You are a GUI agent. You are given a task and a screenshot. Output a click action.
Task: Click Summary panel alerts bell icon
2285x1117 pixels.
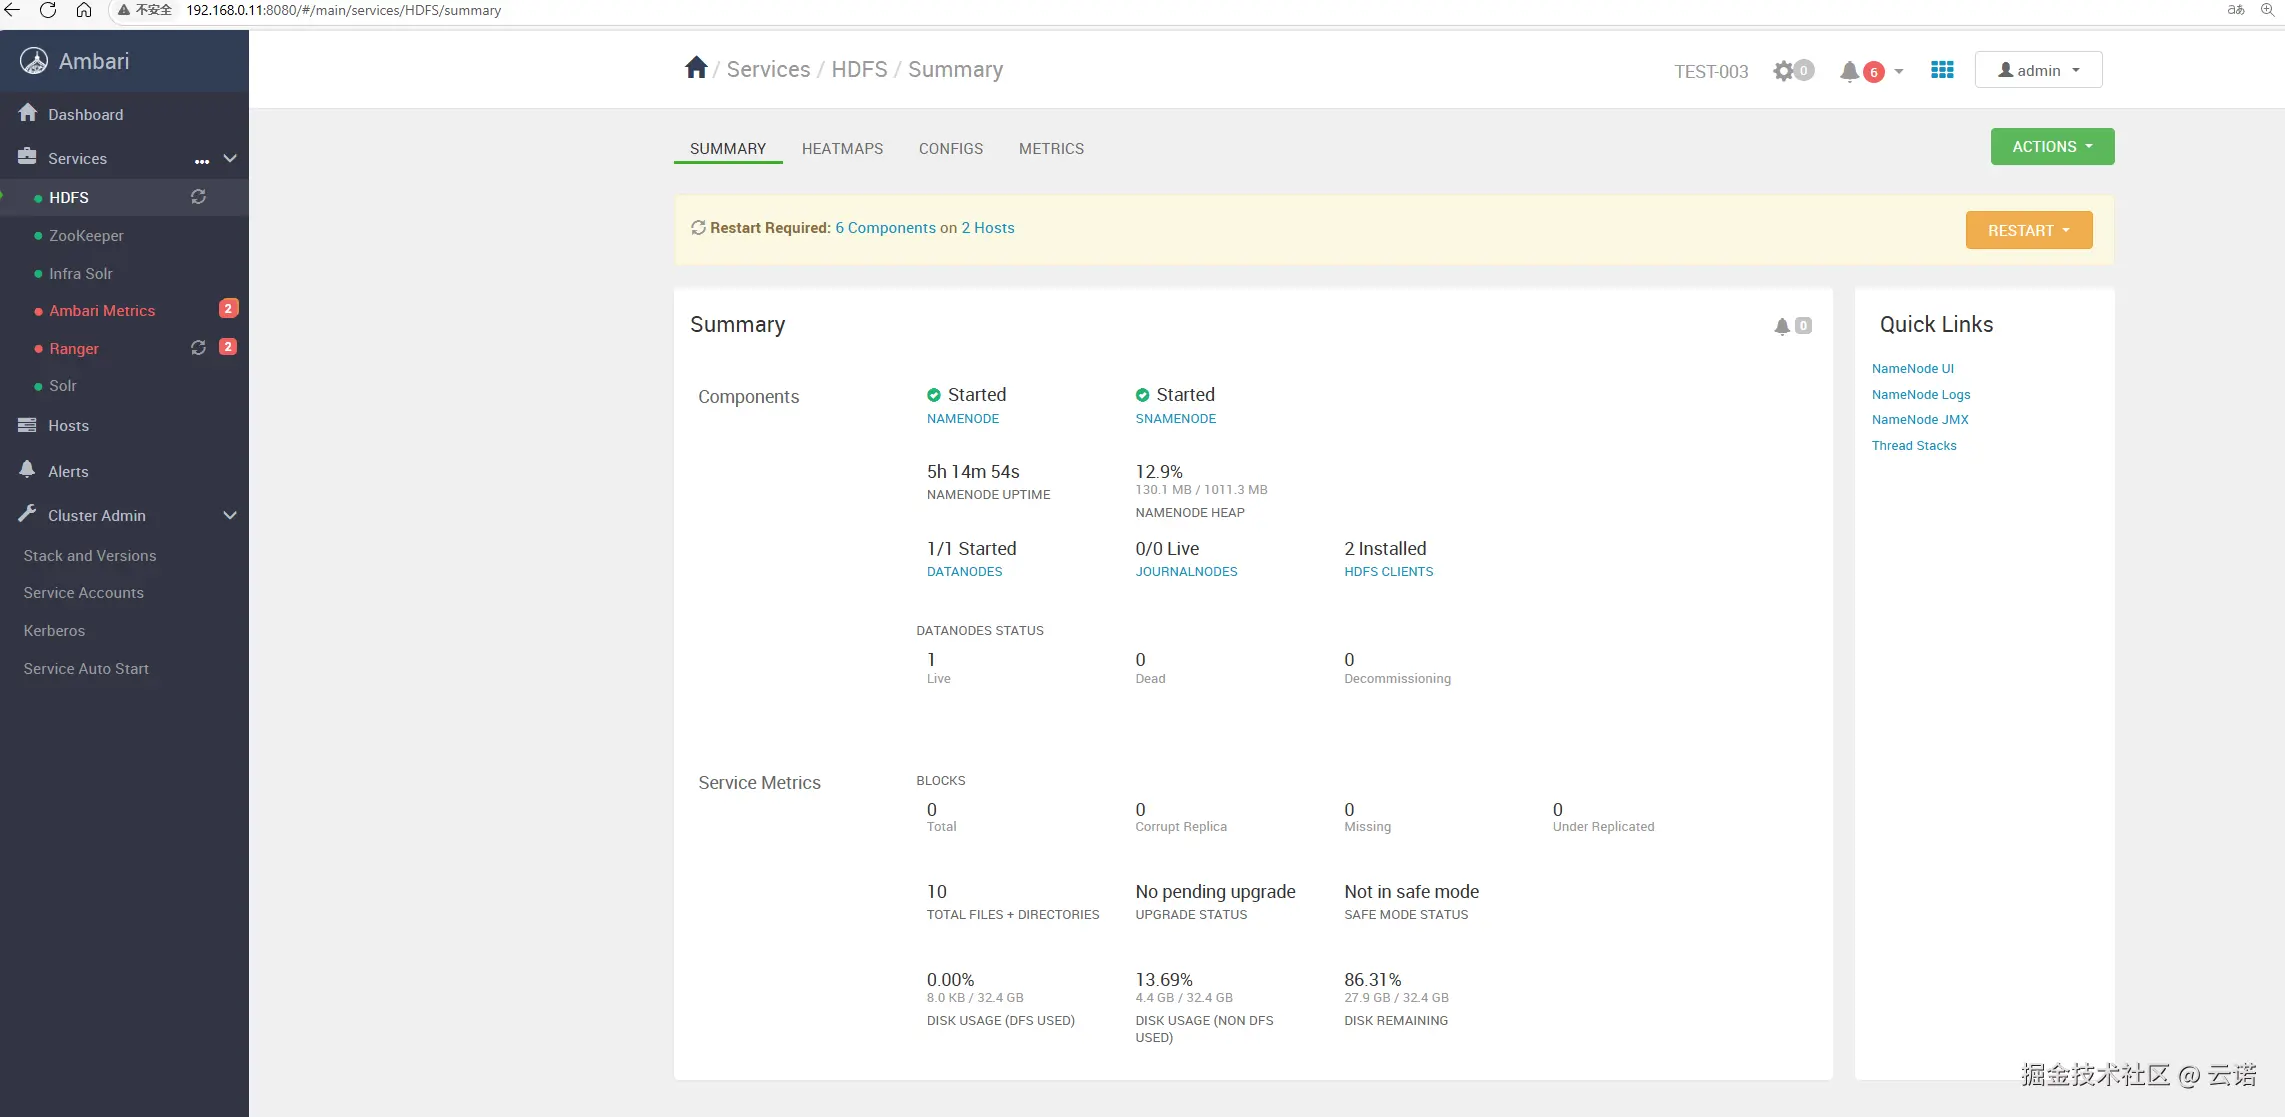1782,326
